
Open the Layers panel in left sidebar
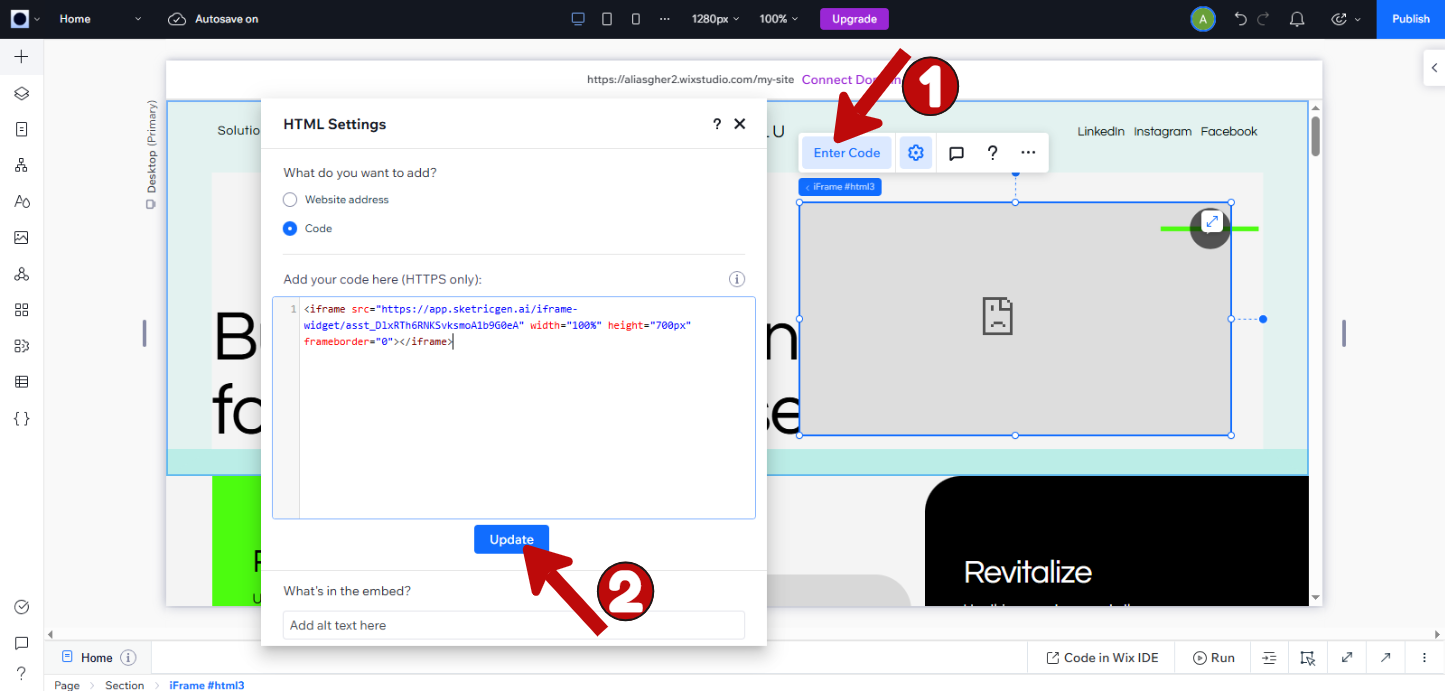(21, 93)
